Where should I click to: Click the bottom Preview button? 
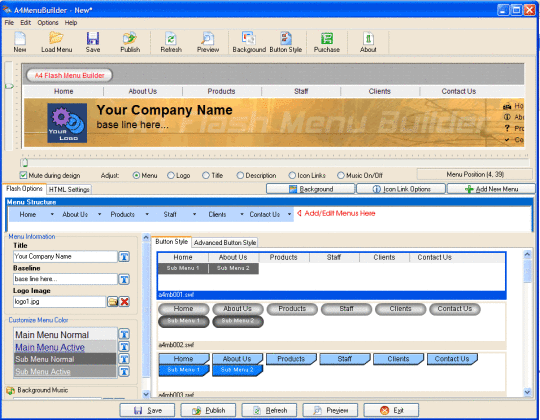point(330,410)
